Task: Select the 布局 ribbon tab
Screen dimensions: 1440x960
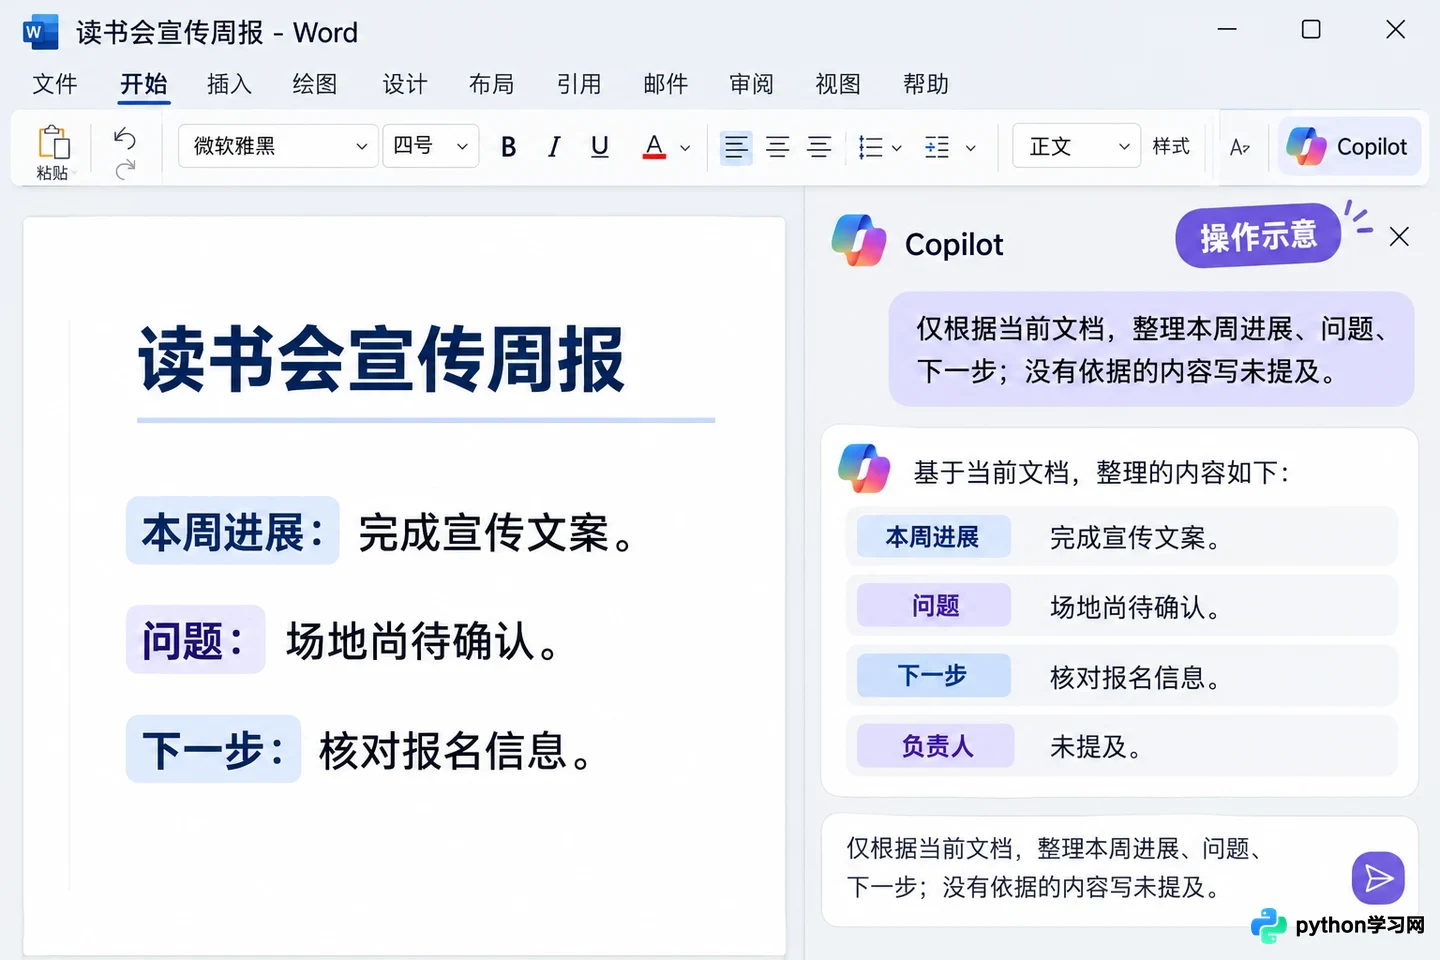Action: [x=491, y=84]
